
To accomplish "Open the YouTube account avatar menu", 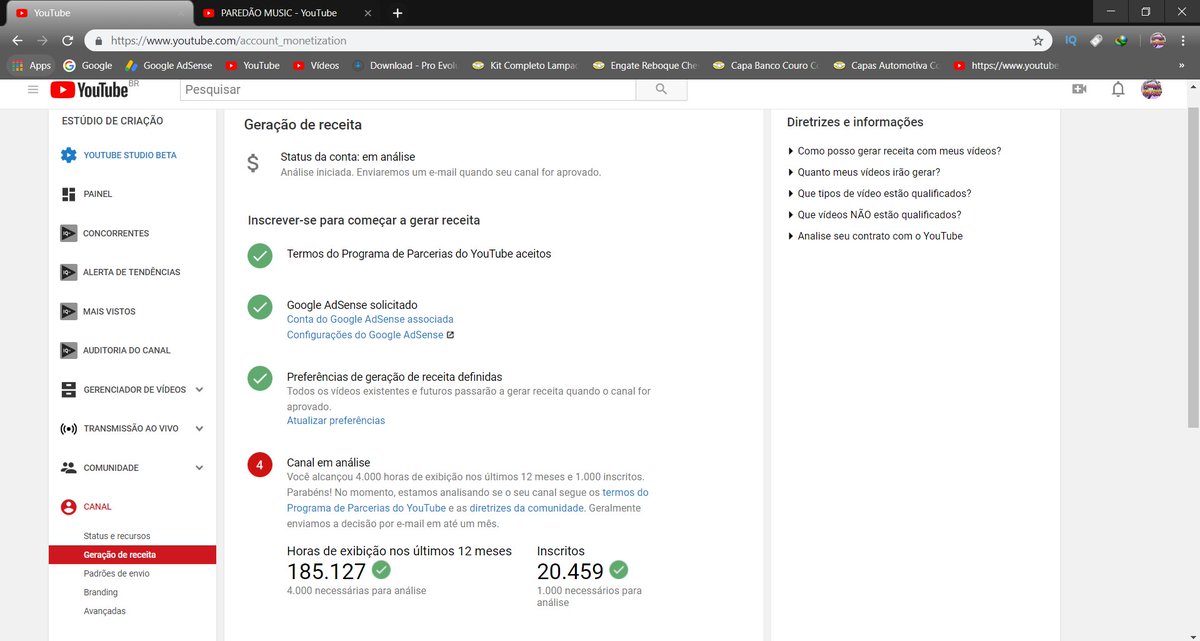I will (1151, 89).
